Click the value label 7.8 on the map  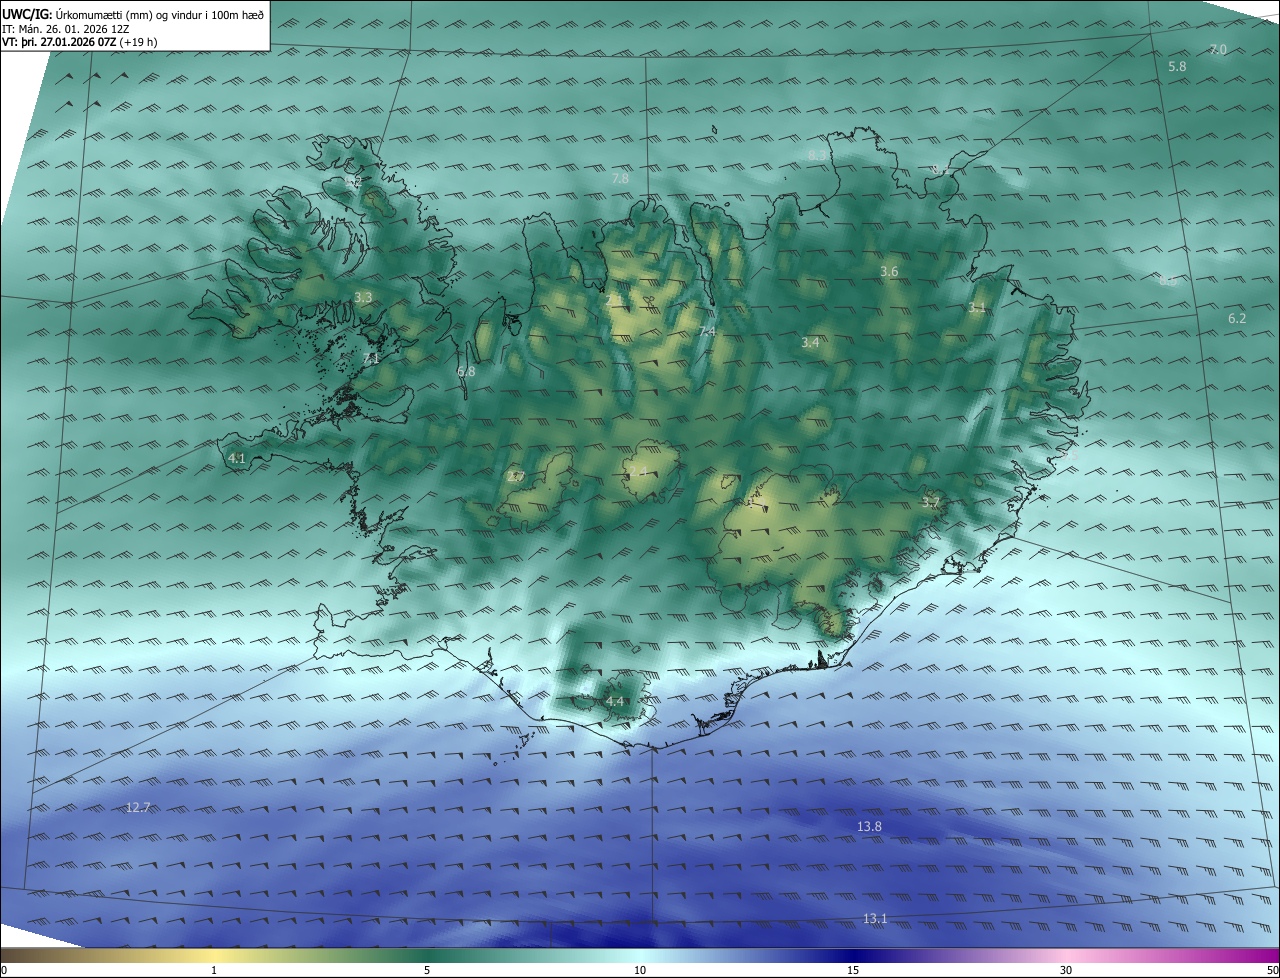(x=620, y=178)
